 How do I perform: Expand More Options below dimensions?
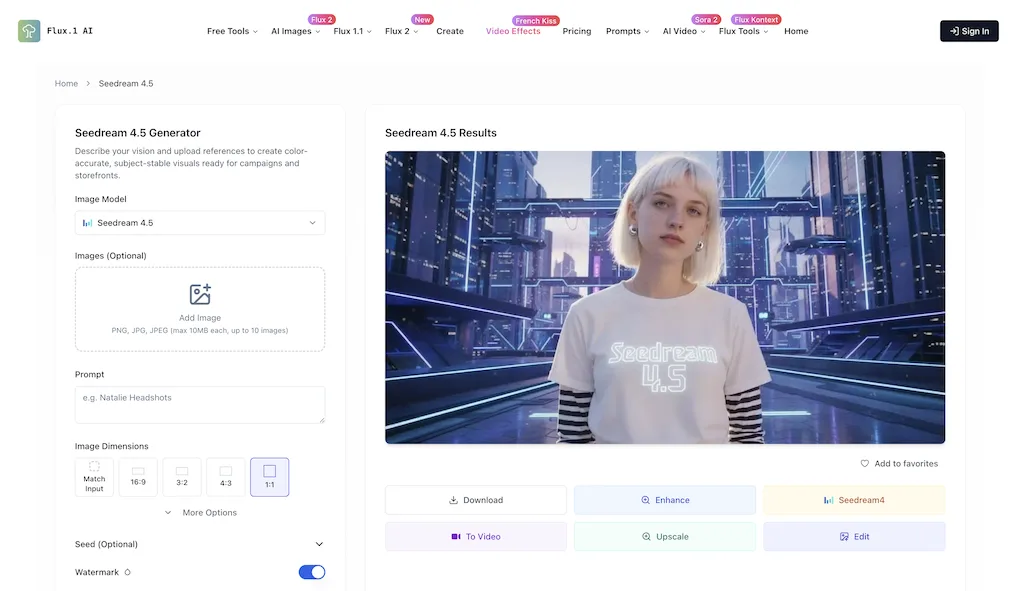click(x=199, y=512)
